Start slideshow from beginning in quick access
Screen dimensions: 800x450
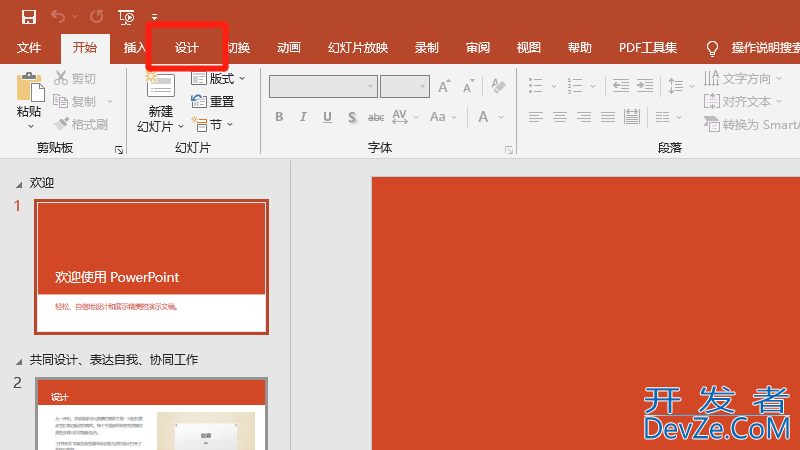click(126, 17)
